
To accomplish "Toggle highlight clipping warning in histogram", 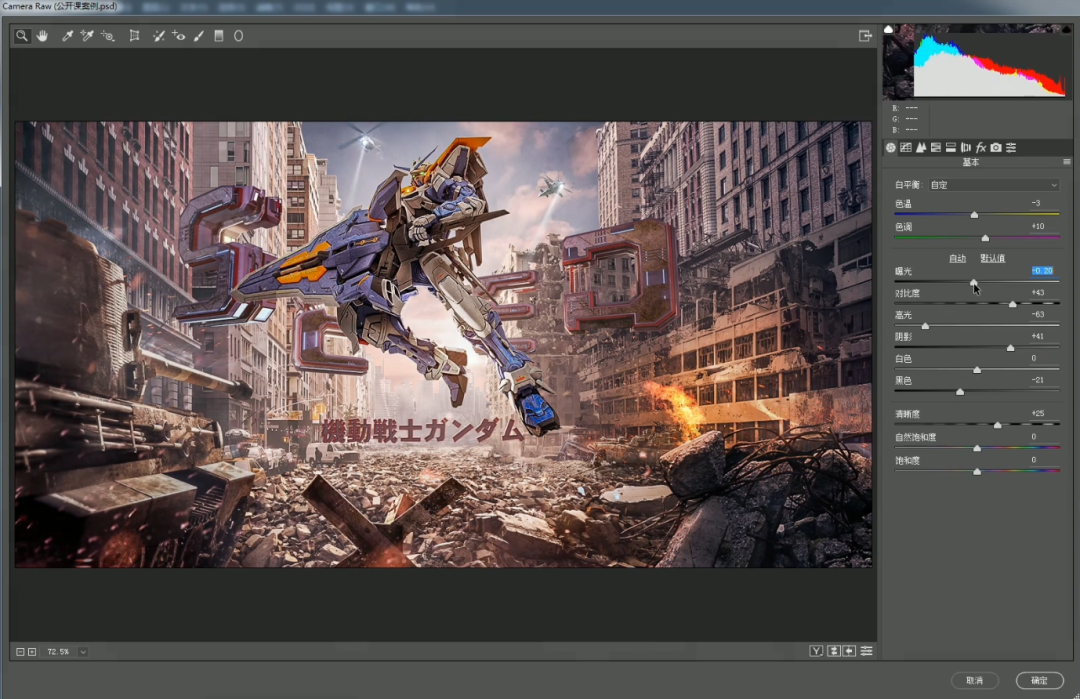I will pos(1066,29).
